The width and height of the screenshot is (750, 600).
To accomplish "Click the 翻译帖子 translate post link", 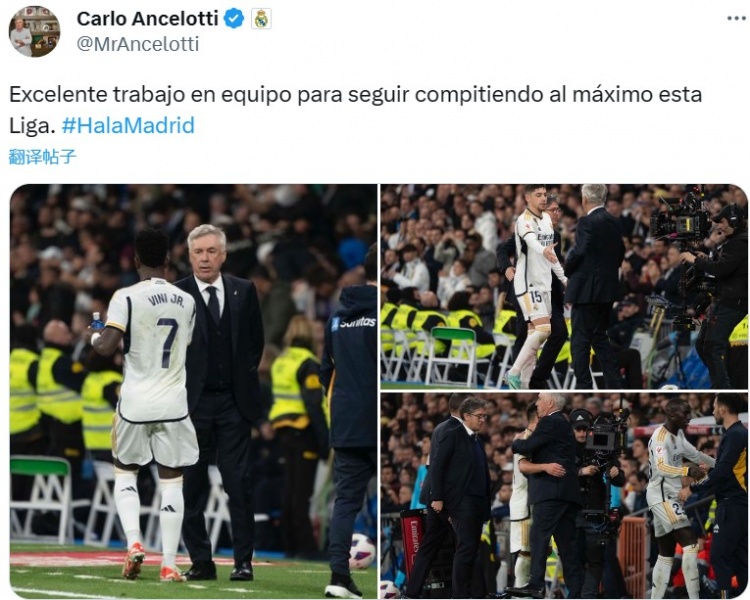I will pyautogui.click(x=43, y=156).
